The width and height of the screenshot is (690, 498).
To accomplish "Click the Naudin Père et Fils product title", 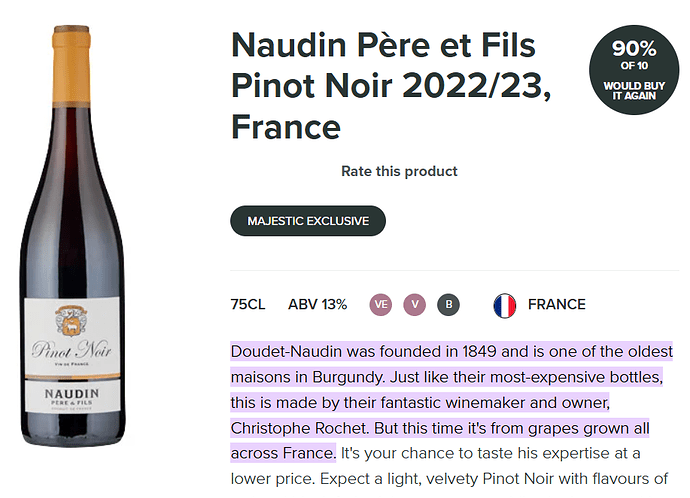I will (x=391, y=86).
